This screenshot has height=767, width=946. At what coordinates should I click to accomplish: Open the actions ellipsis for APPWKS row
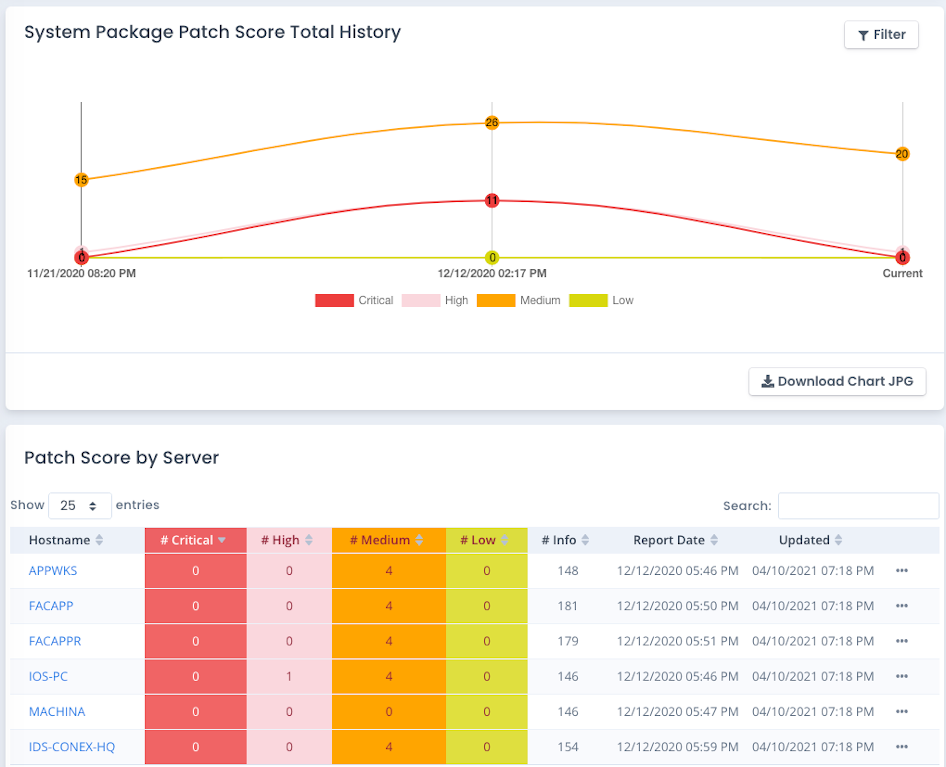(x=901, y=570)
